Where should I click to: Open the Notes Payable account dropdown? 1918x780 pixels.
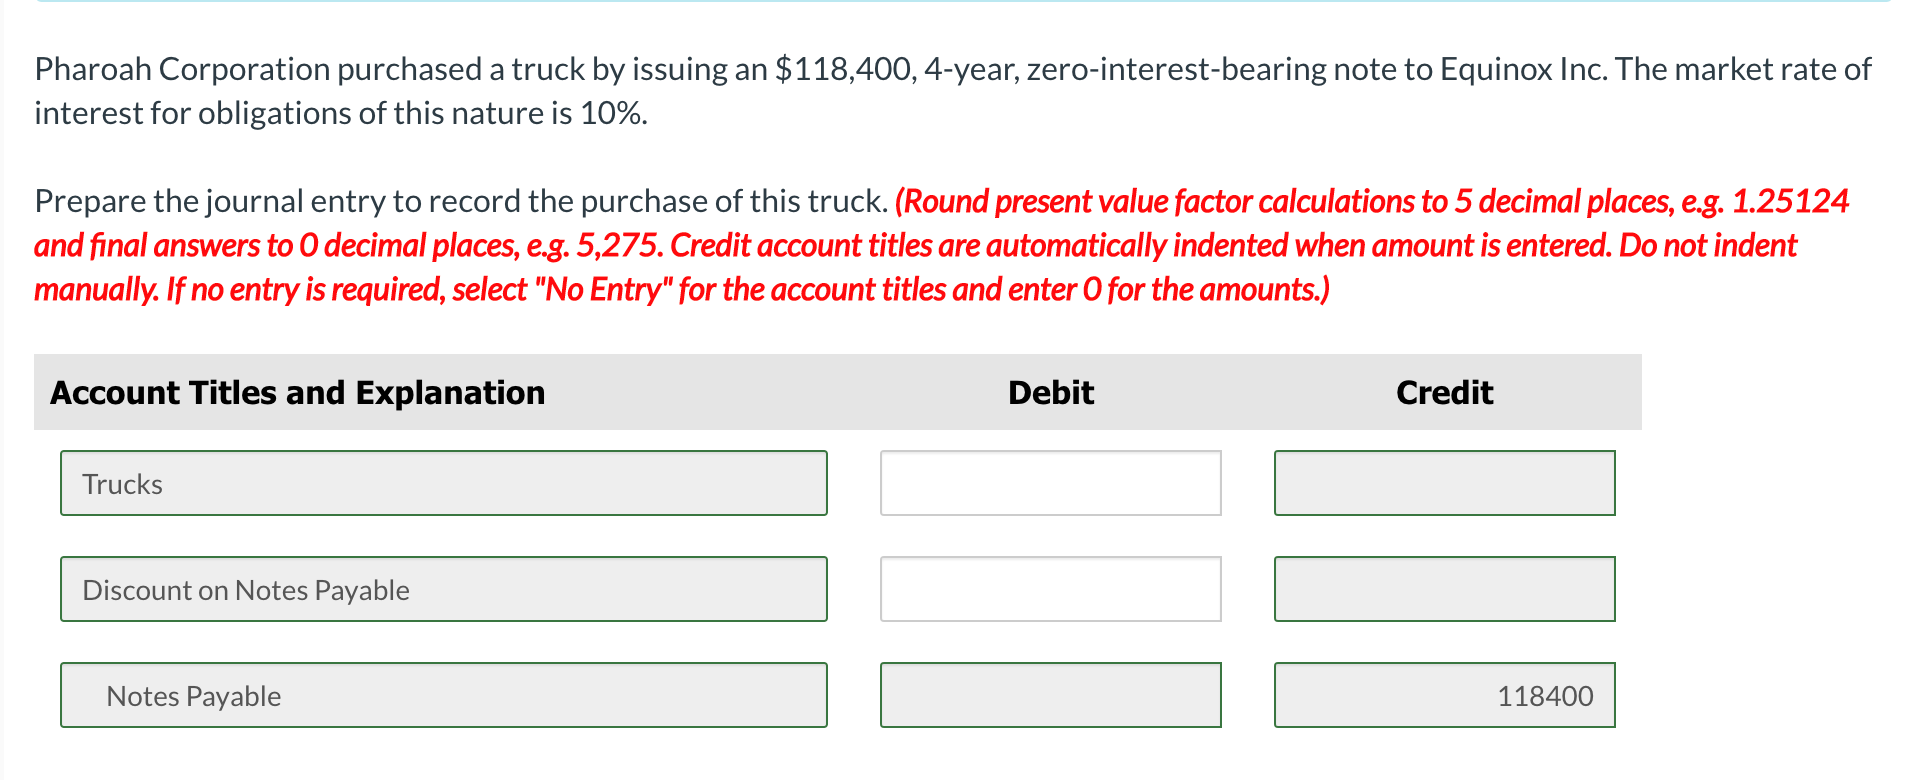[x=443, y=694]
